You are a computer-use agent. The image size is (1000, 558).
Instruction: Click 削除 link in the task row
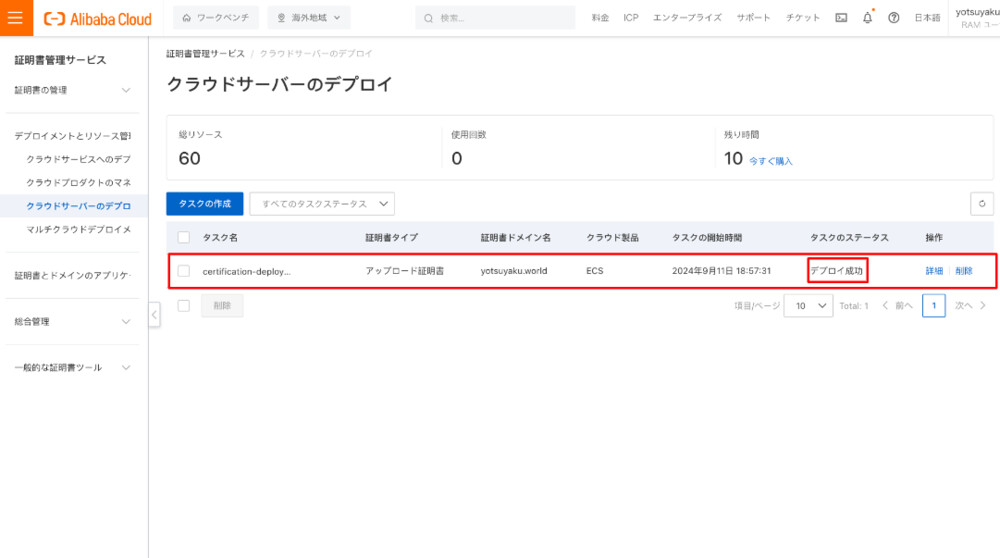click(964, 271)
